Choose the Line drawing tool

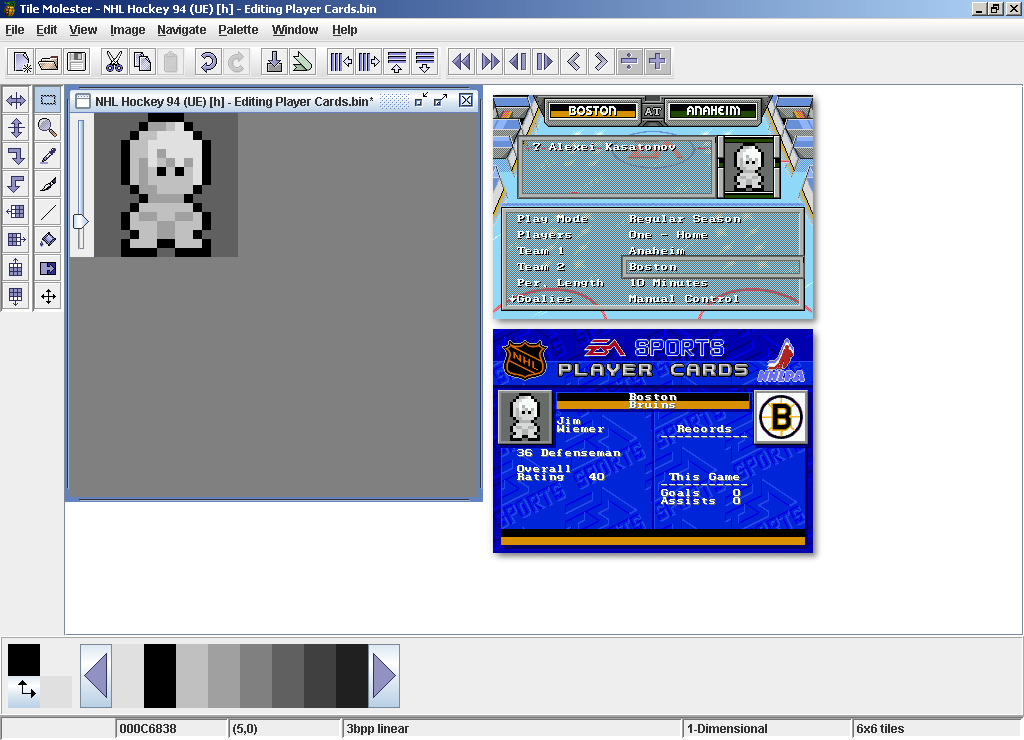tap(47, 211)
